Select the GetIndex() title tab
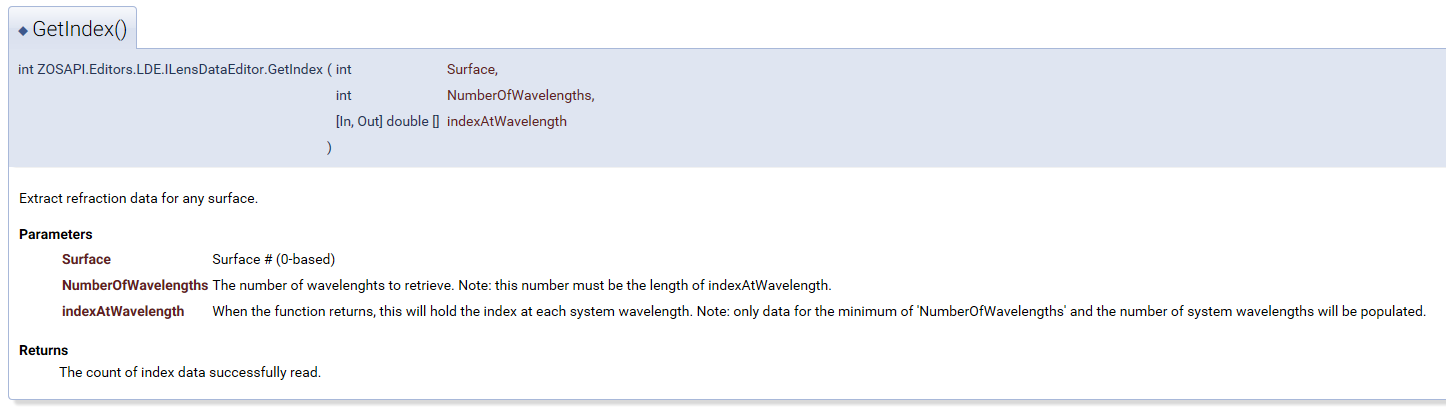The height and width of the screenshot is (409, 1446). click(73, 29)
